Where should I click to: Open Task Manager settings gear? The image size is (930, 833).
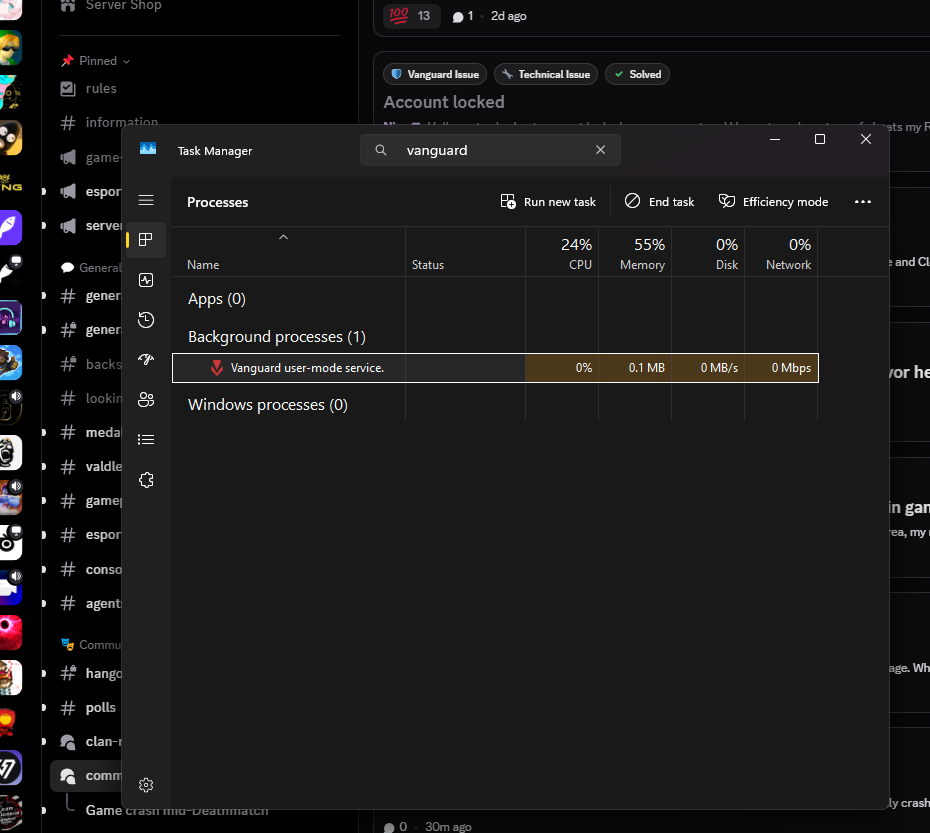(146, 785)
